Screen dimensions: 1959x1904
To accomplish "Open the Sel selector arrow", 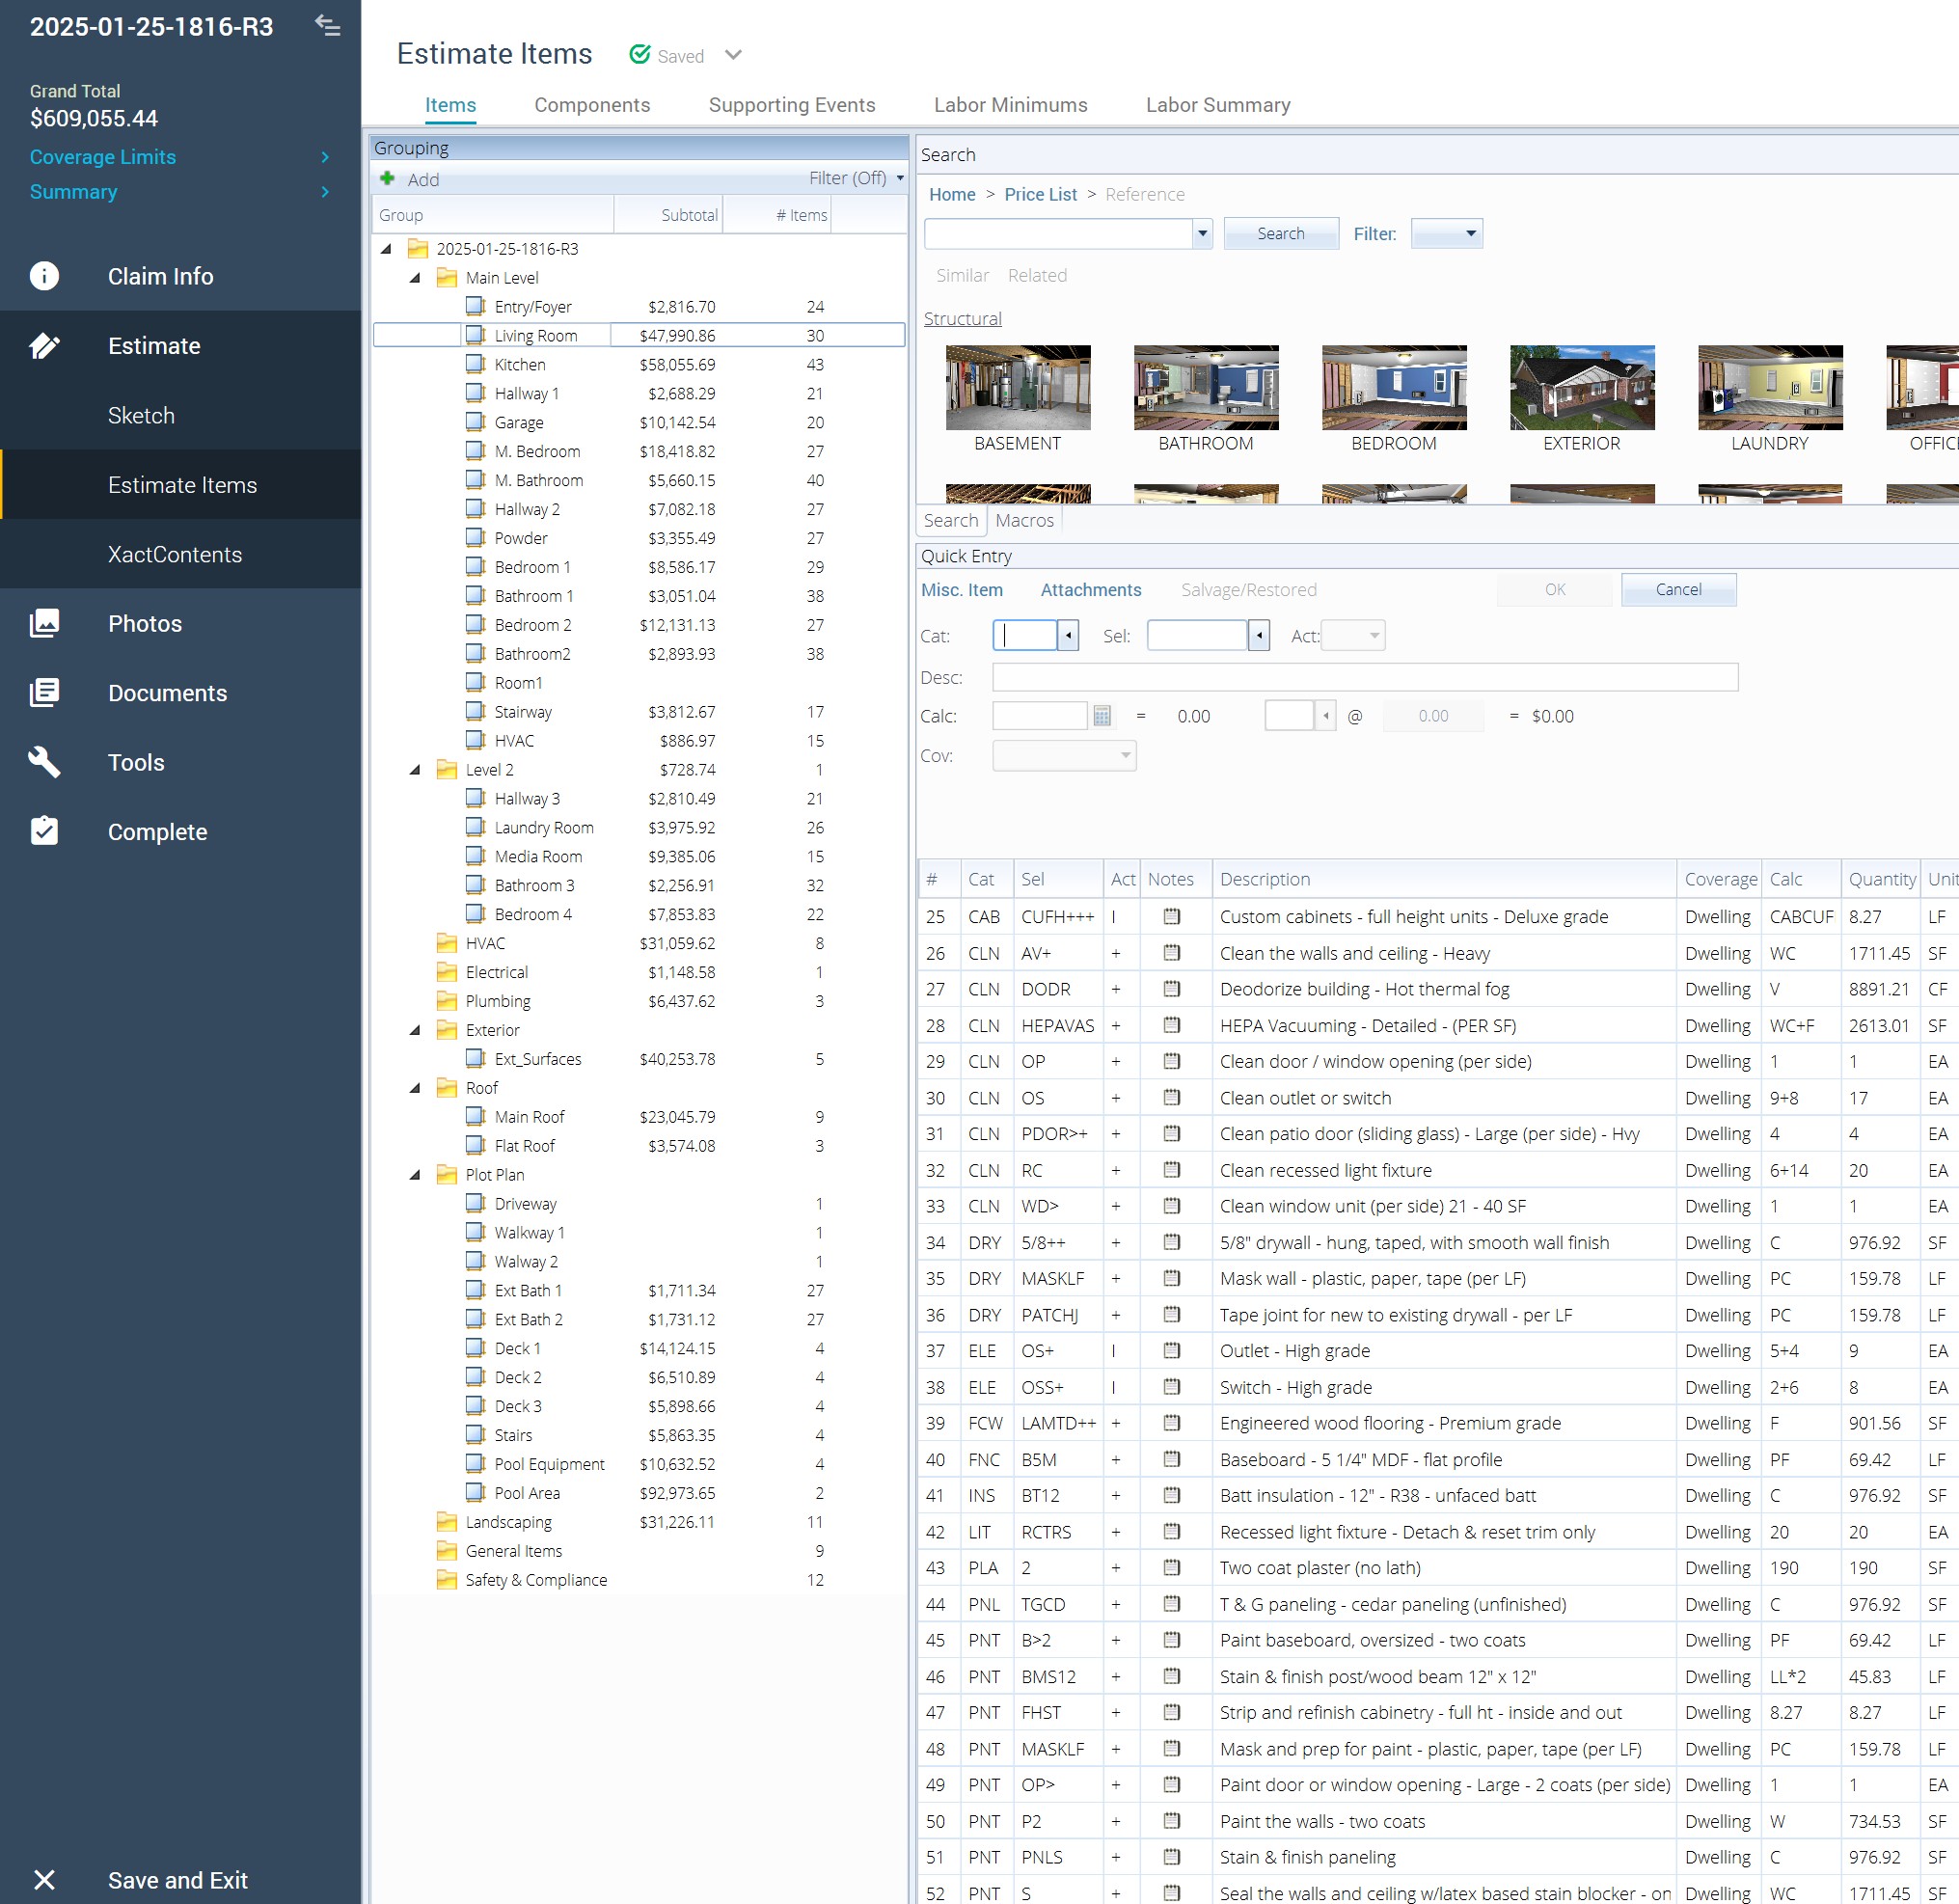I will 1259,635.
